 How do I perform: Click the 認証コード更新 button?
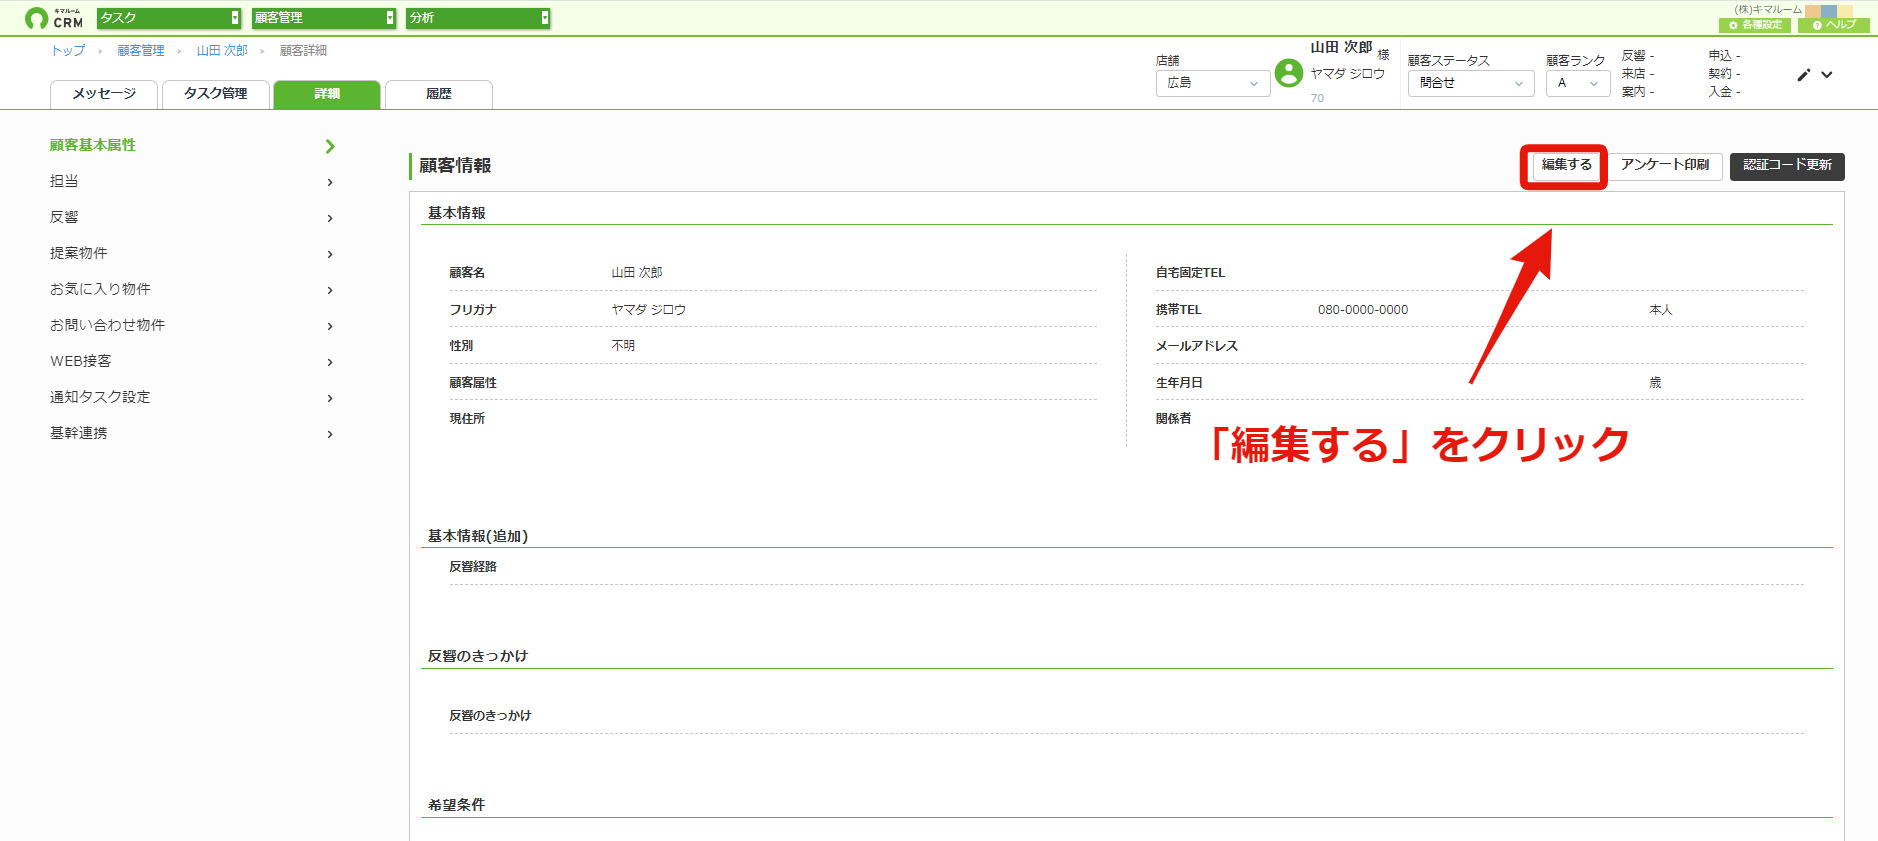(1787, 165)
